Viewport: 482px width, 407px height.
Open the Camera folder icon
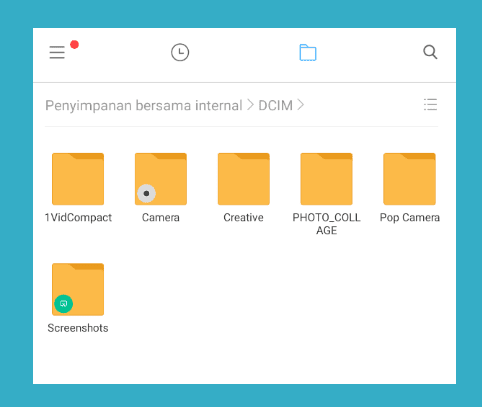pos(161,179)
